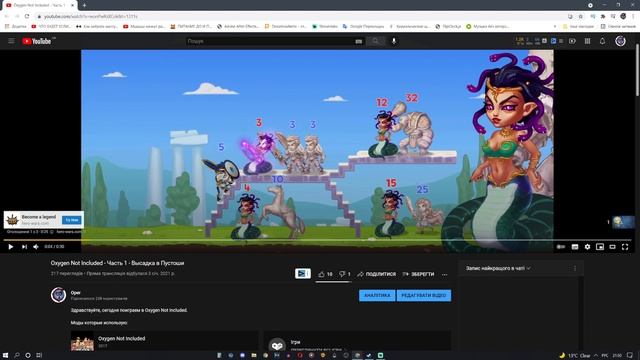Open АНАЛІТИКА analytics button
640x360 pixels.
pyautogui.click(x=377, y=295)
